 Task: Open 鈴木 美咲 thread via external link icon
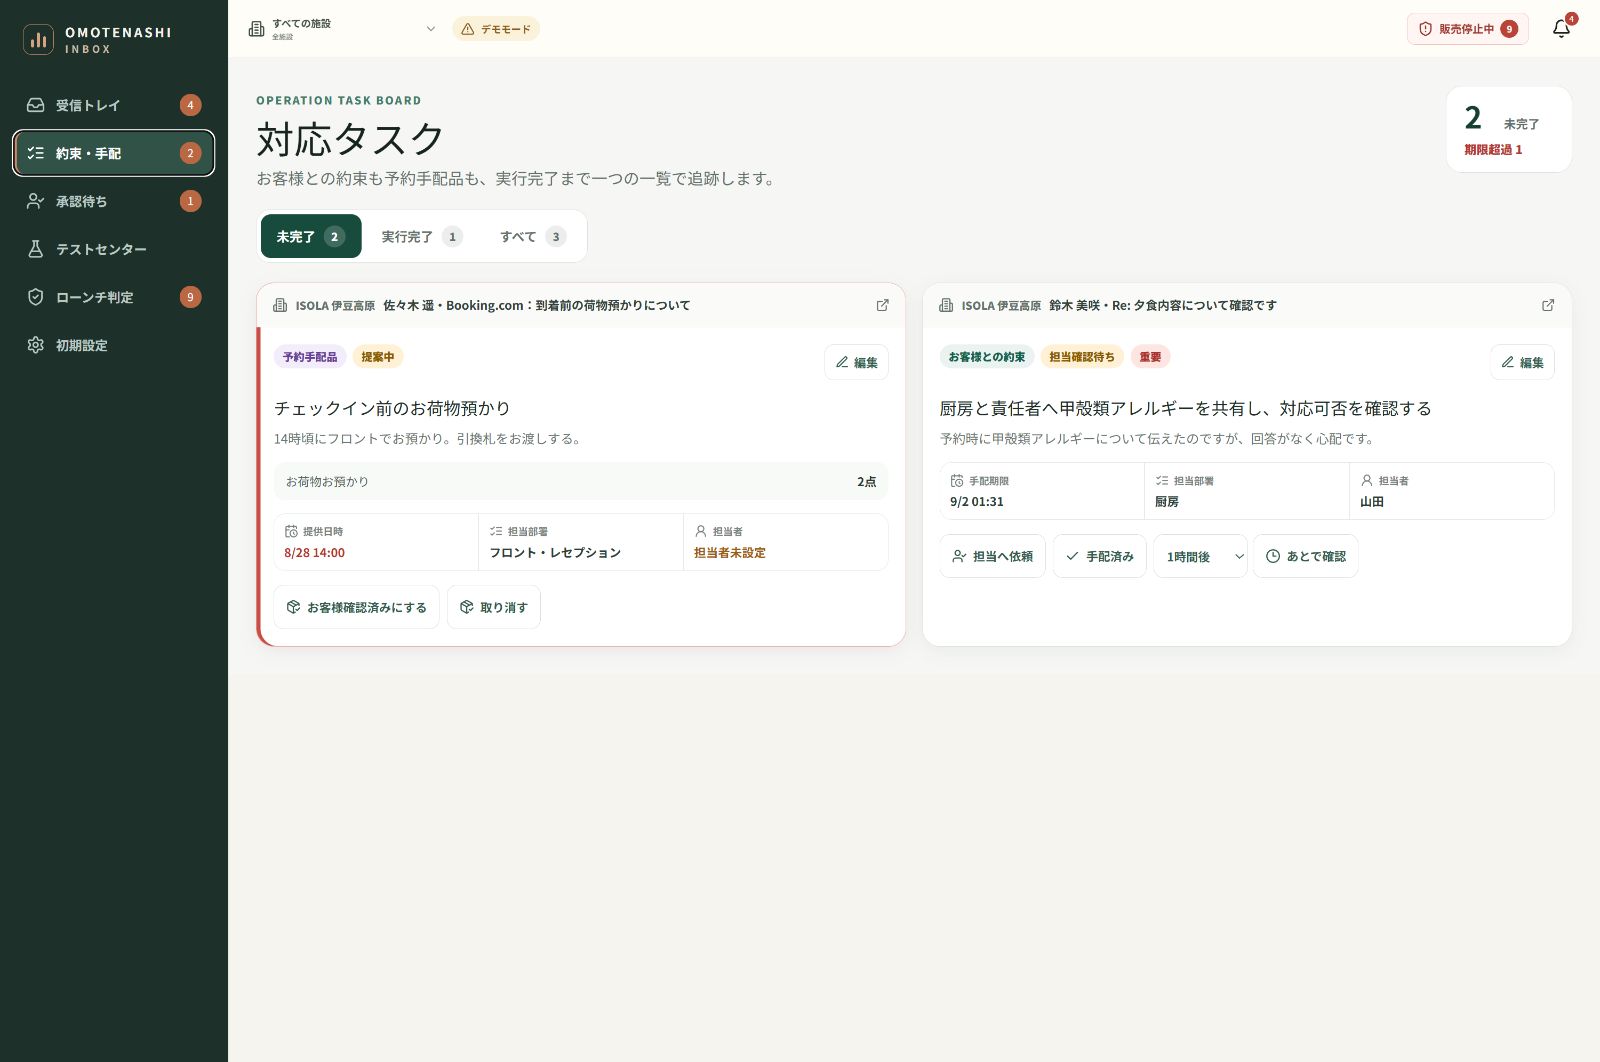click(x=1548, y=305)
